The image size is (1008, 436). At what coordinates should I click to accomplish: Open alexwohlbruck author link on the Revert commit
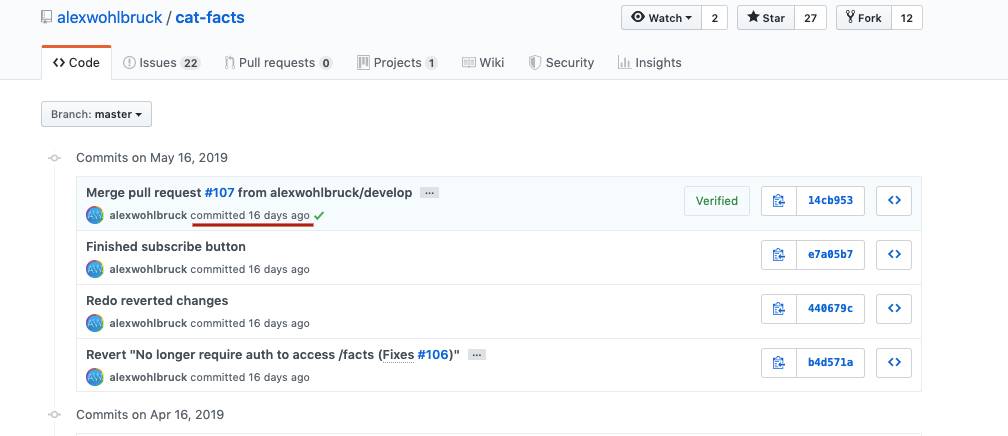(148, 377)
